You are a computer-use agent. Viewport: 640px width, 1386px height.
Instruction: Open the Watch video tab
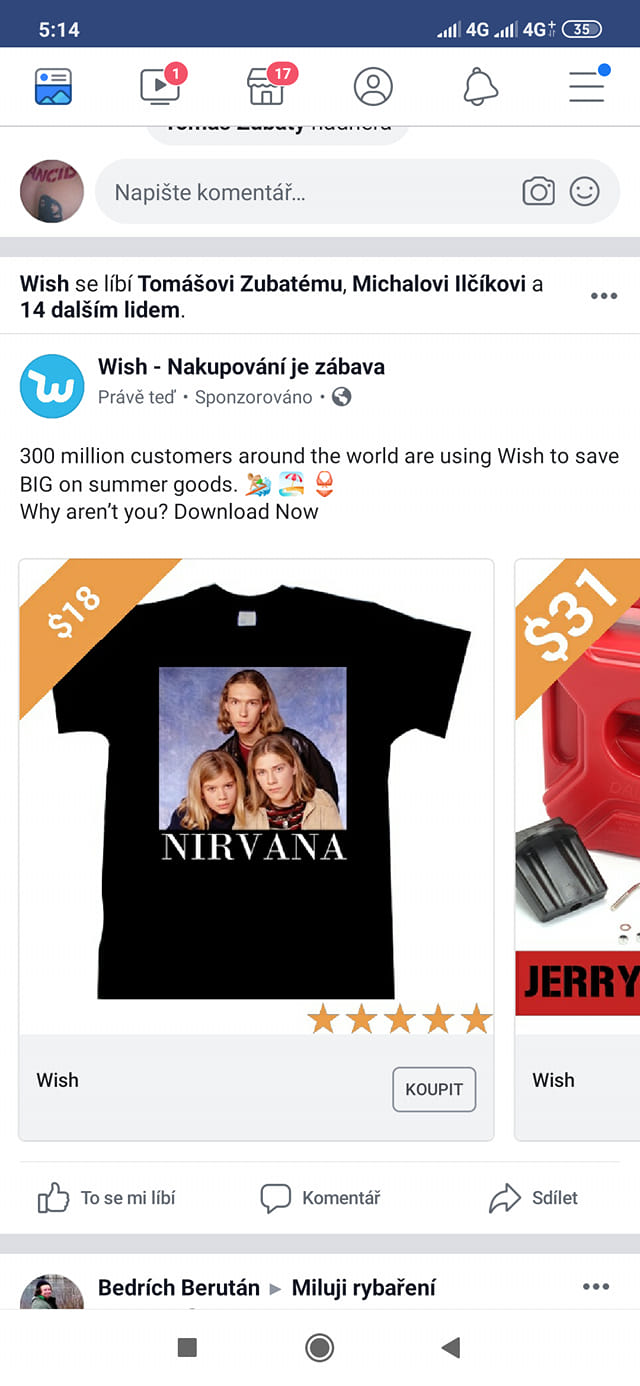pos(162,85)
